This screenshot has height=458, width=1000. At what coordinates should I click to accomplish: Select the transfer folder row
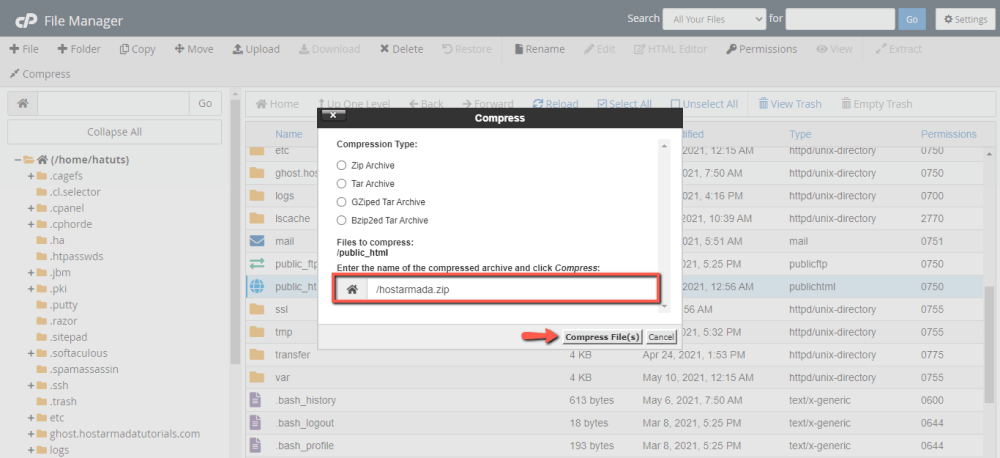(616, 355)
